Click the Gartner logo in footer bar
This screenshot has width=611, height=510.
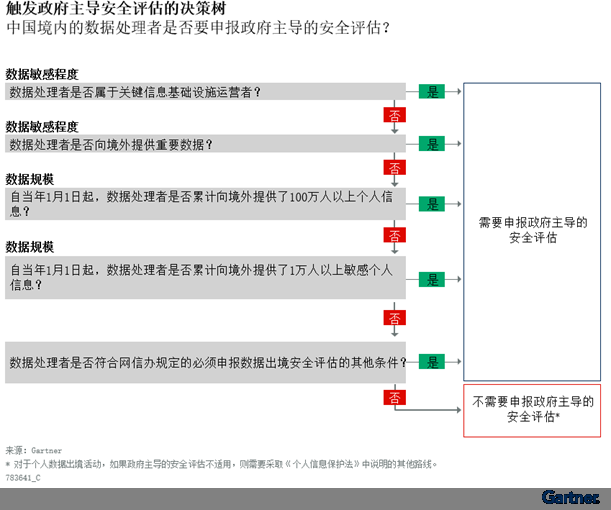570,498
